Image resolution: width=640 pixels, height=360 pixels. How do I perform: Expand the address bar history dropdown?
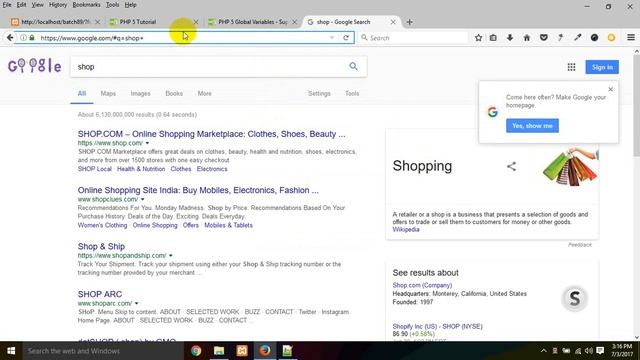pos(332,38)
